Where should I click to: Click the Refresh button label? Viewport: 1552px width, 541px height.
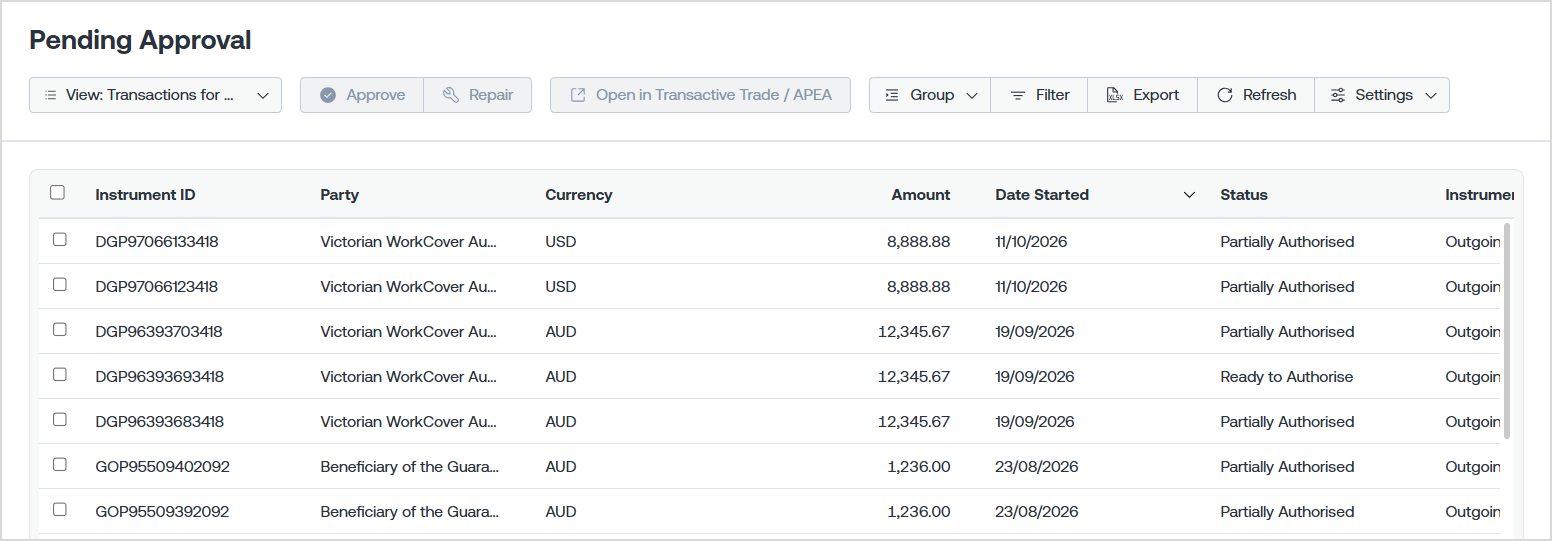1270,95
